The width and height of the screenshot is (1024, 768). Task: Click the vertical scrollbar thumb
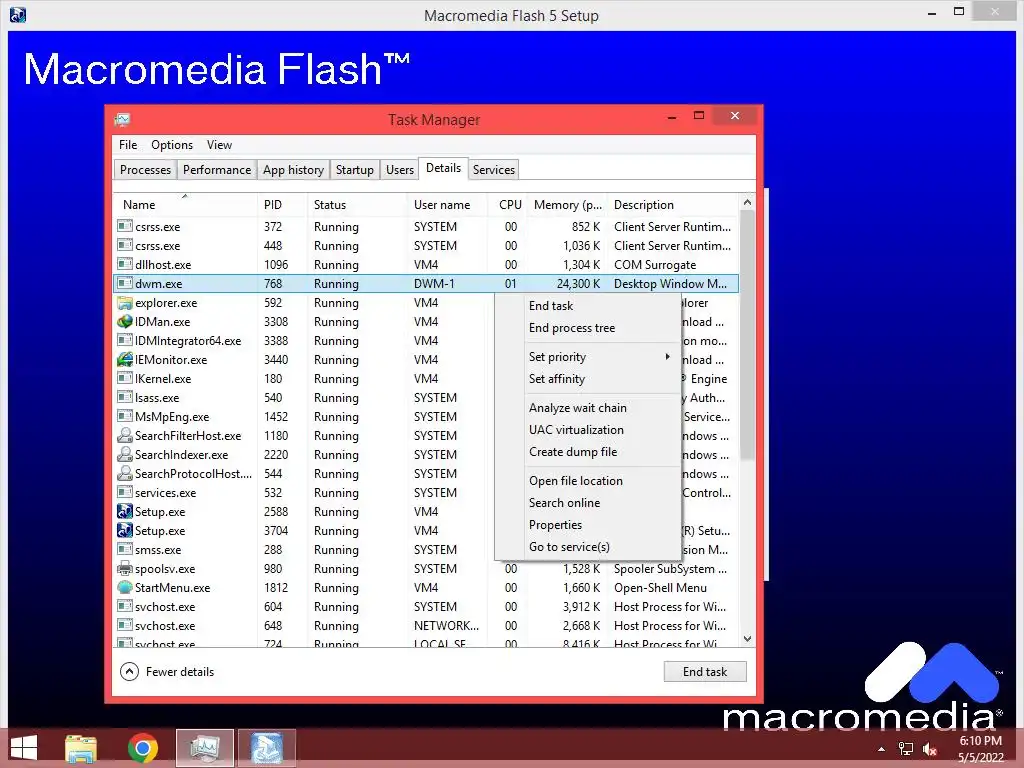click(747, 335)
